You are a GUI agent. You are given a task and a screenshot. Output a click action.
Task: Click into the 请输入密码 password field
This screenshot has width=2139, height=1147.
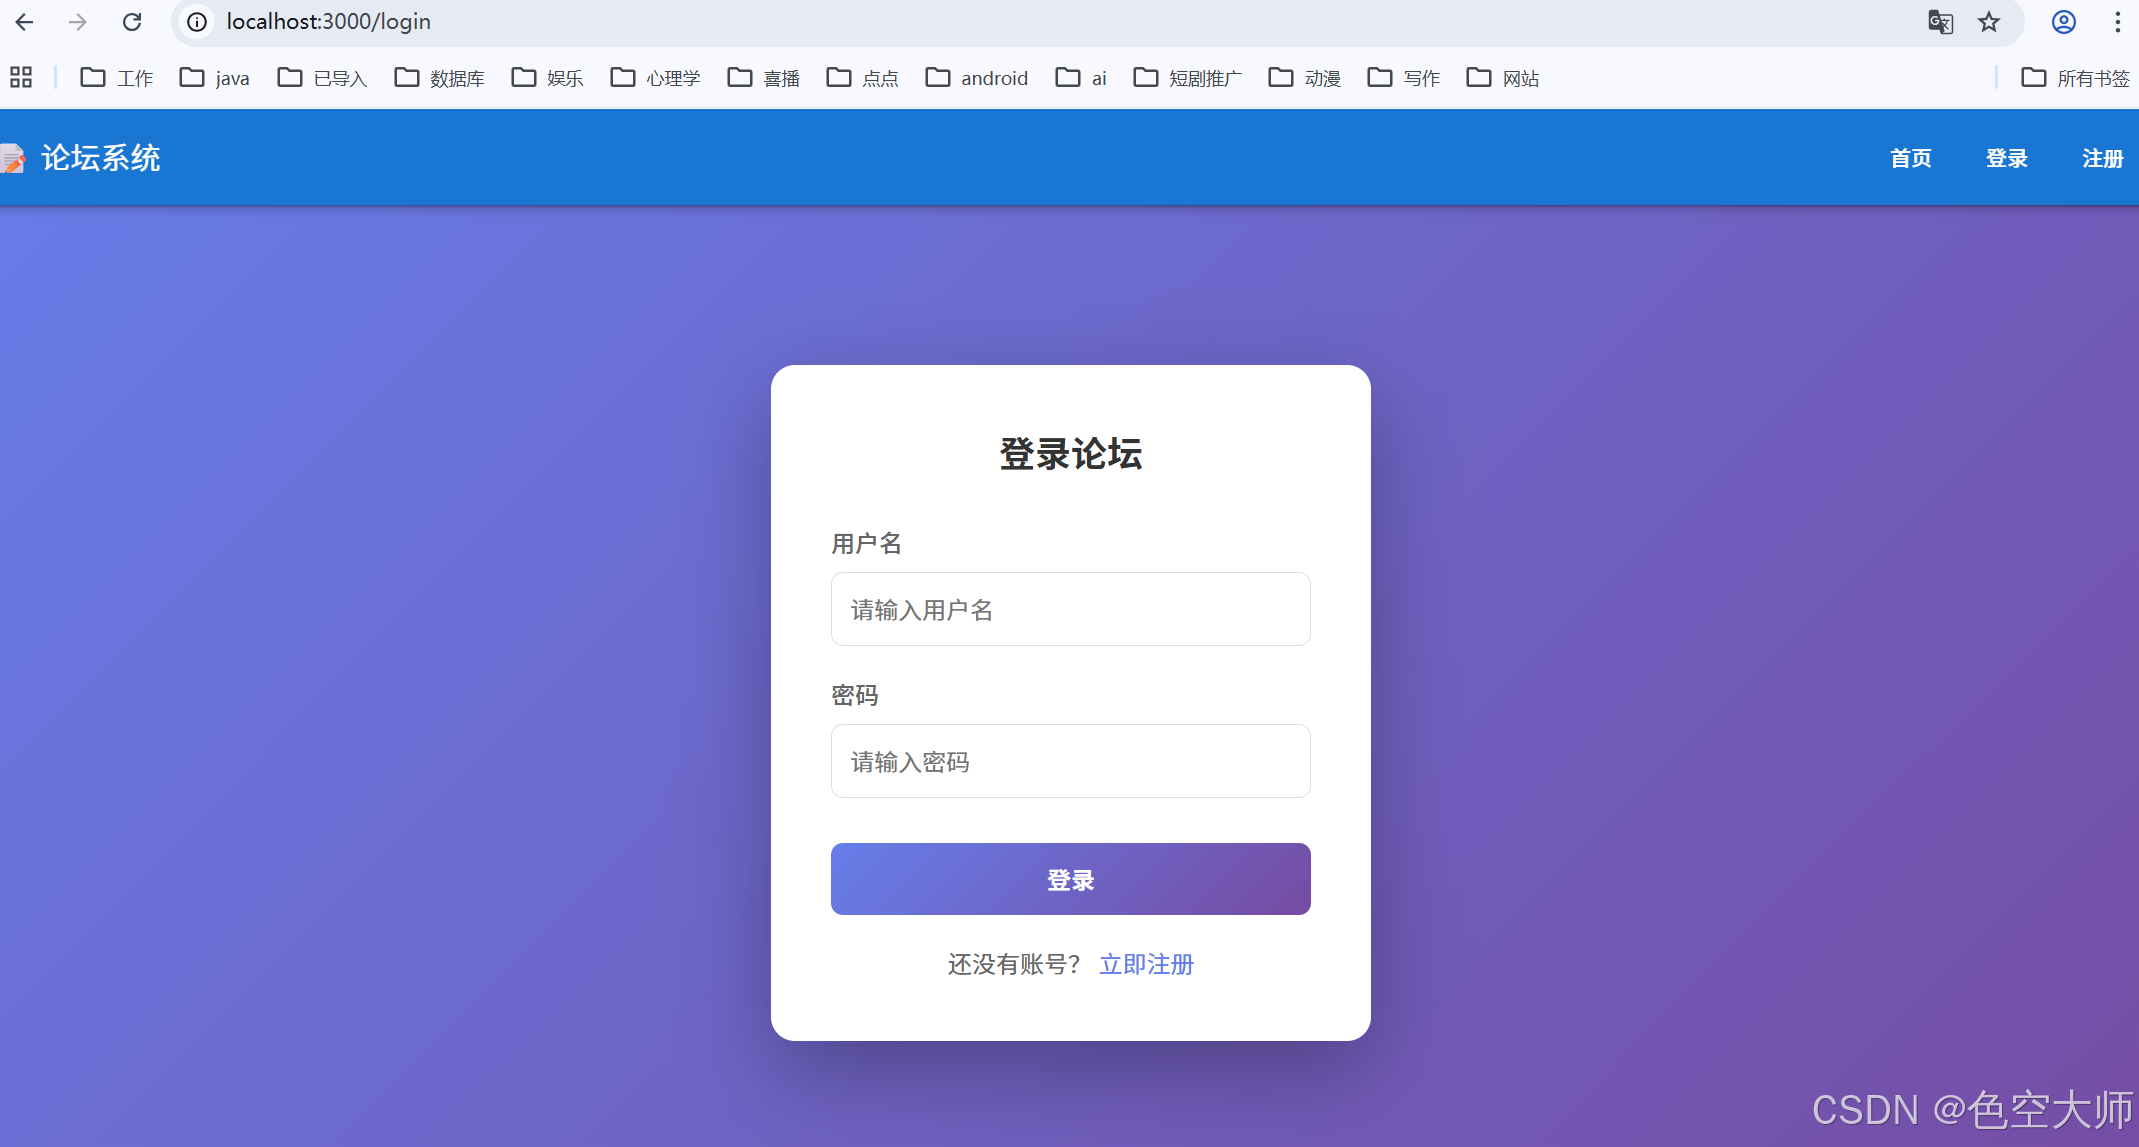[x=1070, y=761]
